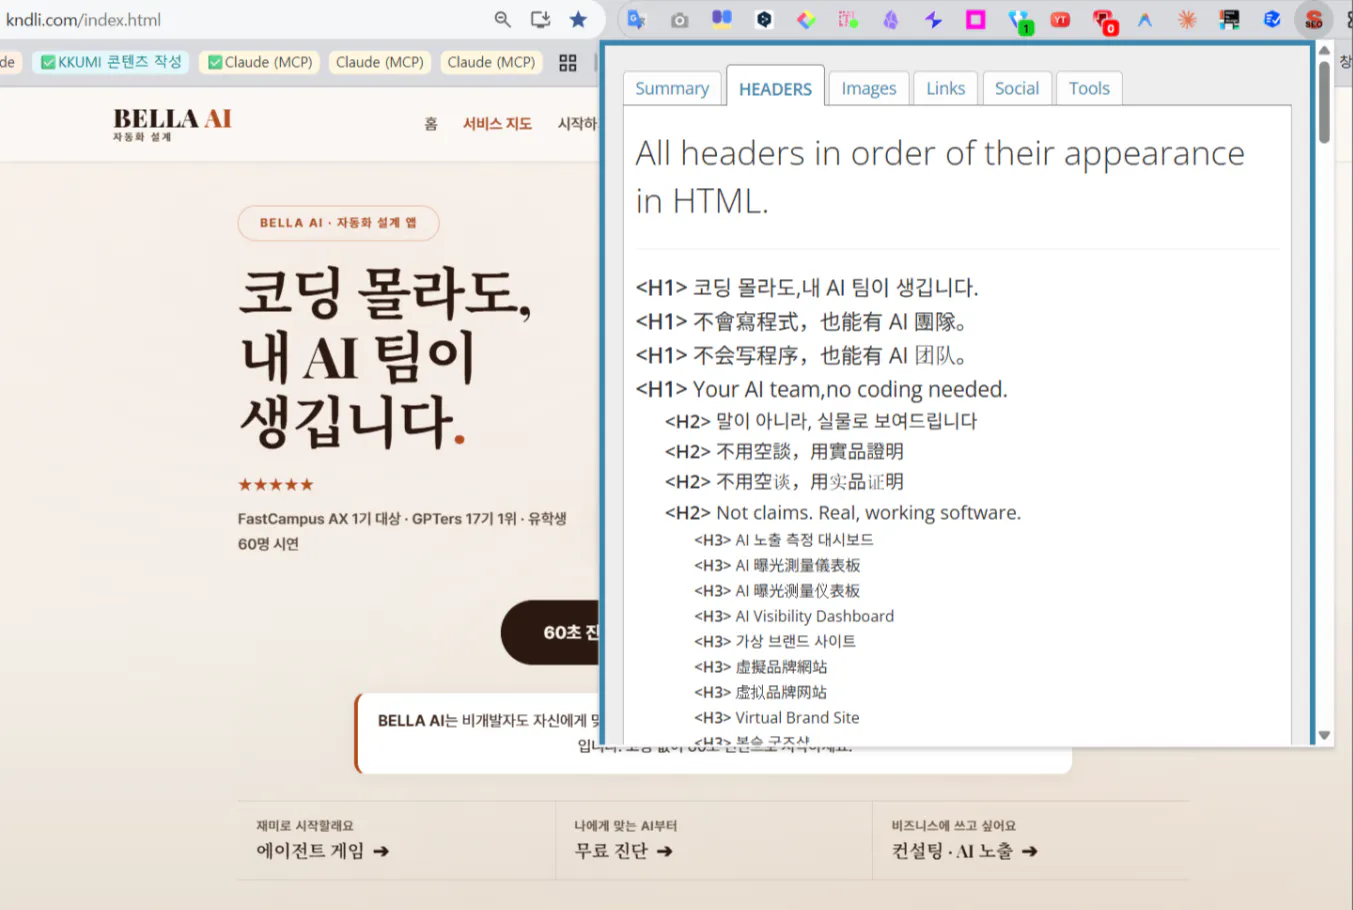Click the H2 'Not claims. Real, working software.' entry
This screenshot has height=910, width=1353.
843,512
